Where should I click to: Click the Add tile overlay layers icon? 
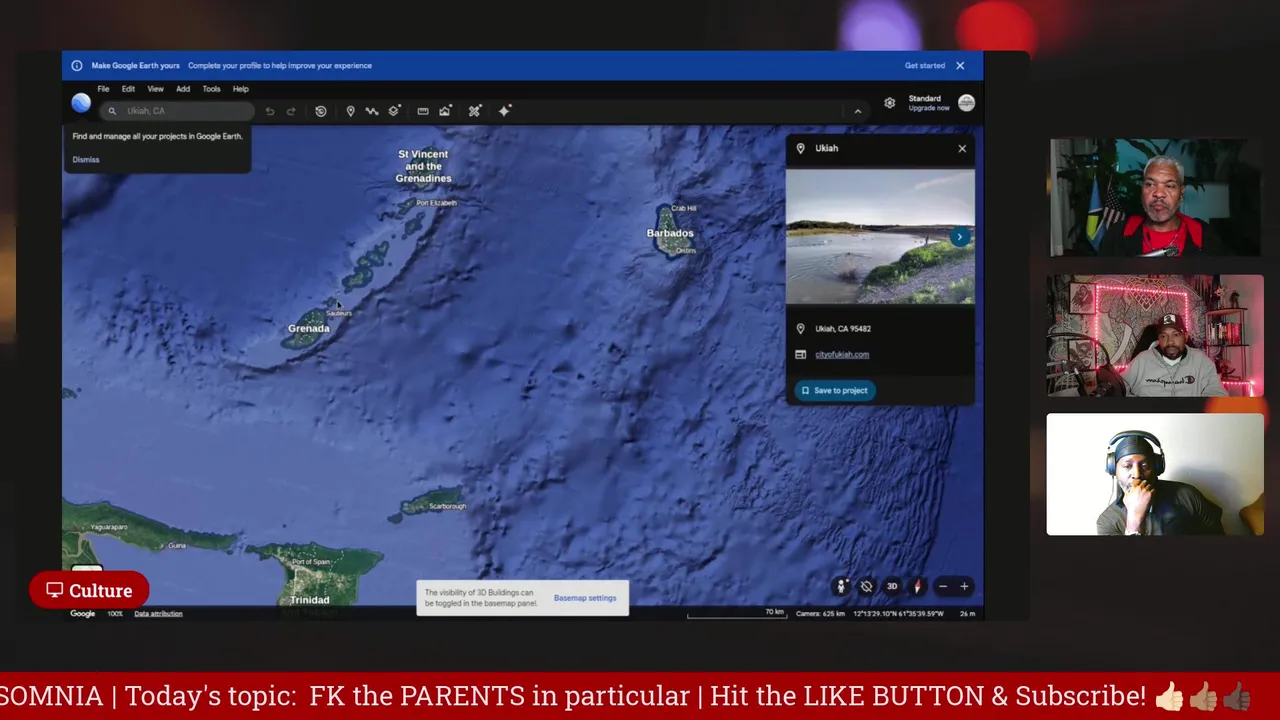point(394,111)
